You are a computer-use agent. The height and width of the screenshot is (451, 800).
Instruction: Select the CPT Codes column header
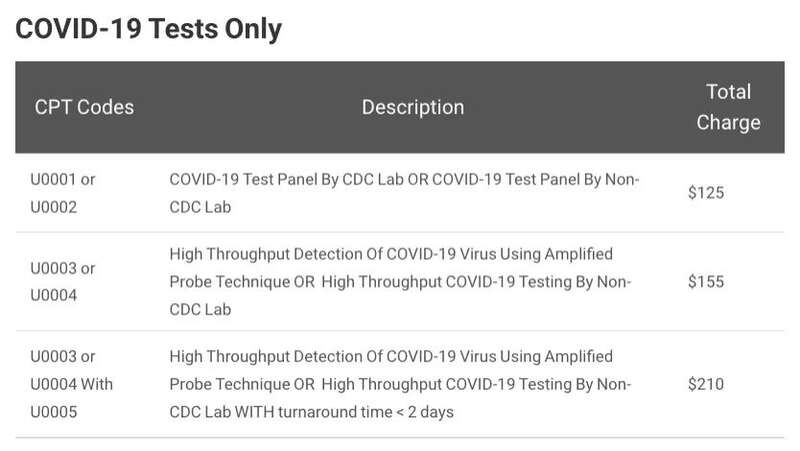click(84, 107)
